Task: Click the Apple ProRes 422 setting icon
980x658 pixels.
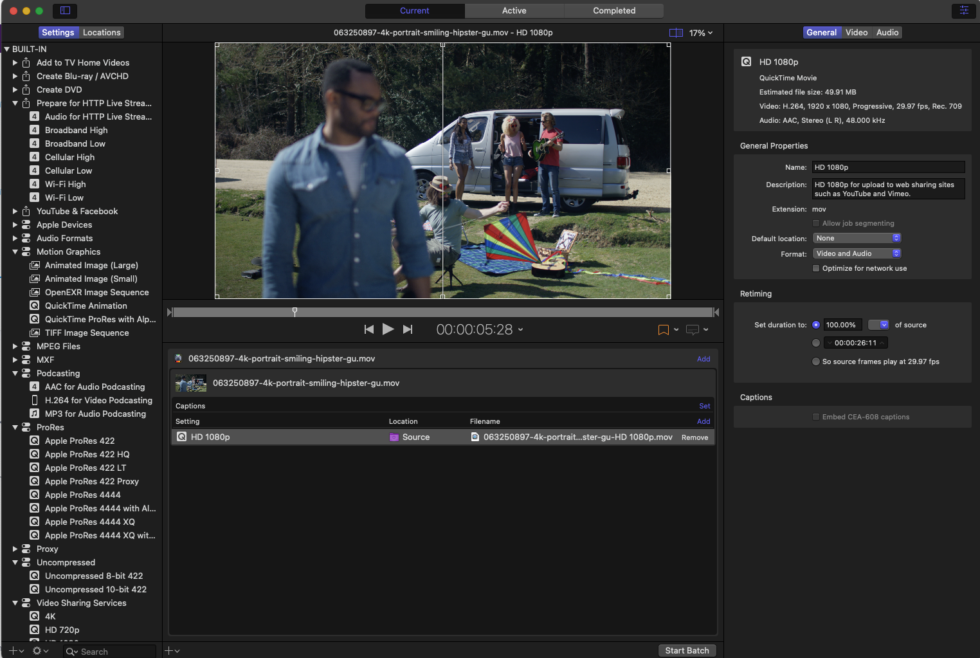Action: click(35, 441)
